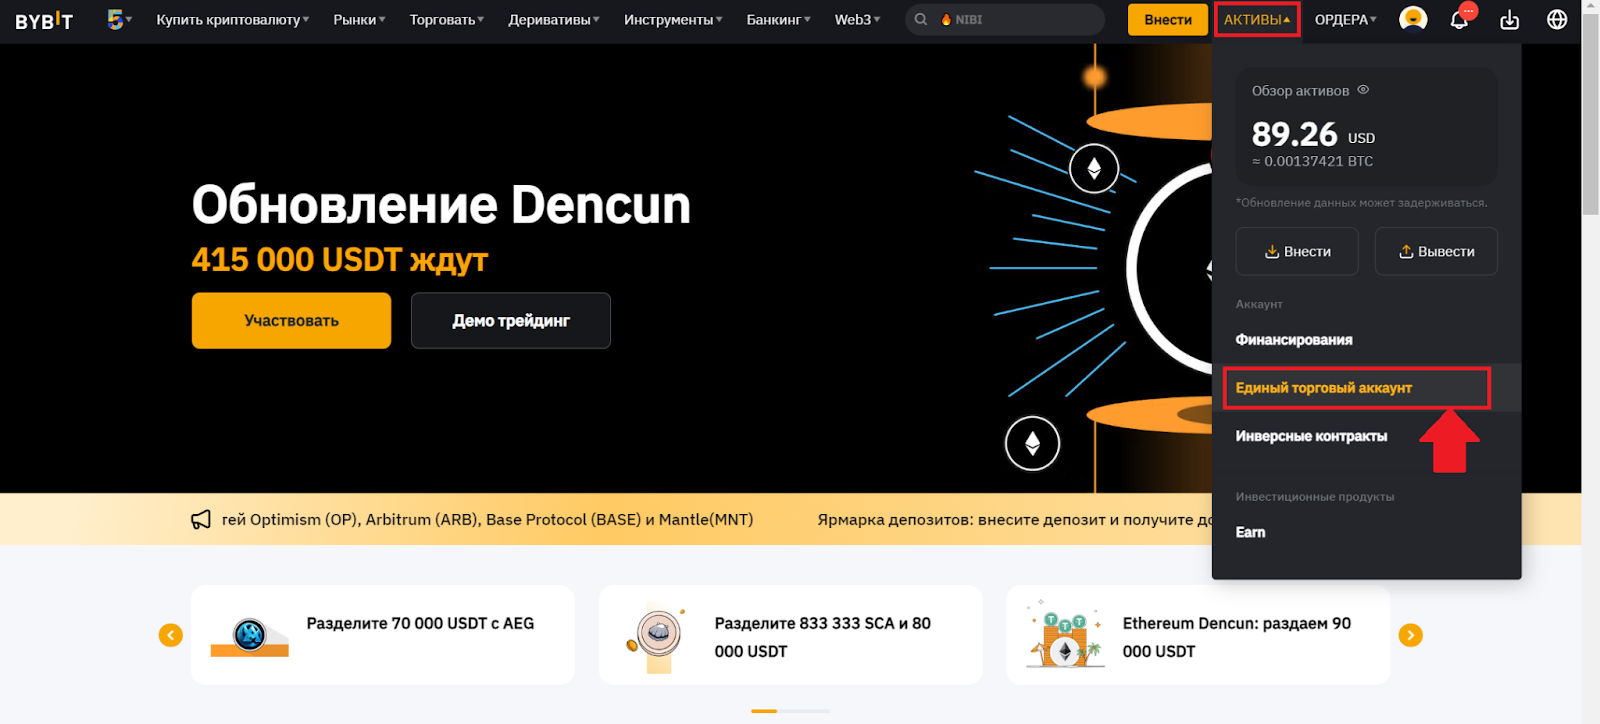Screen dimensions: 1600x724
Task: Open the user profile avatar
Action: coord(1413,19)
